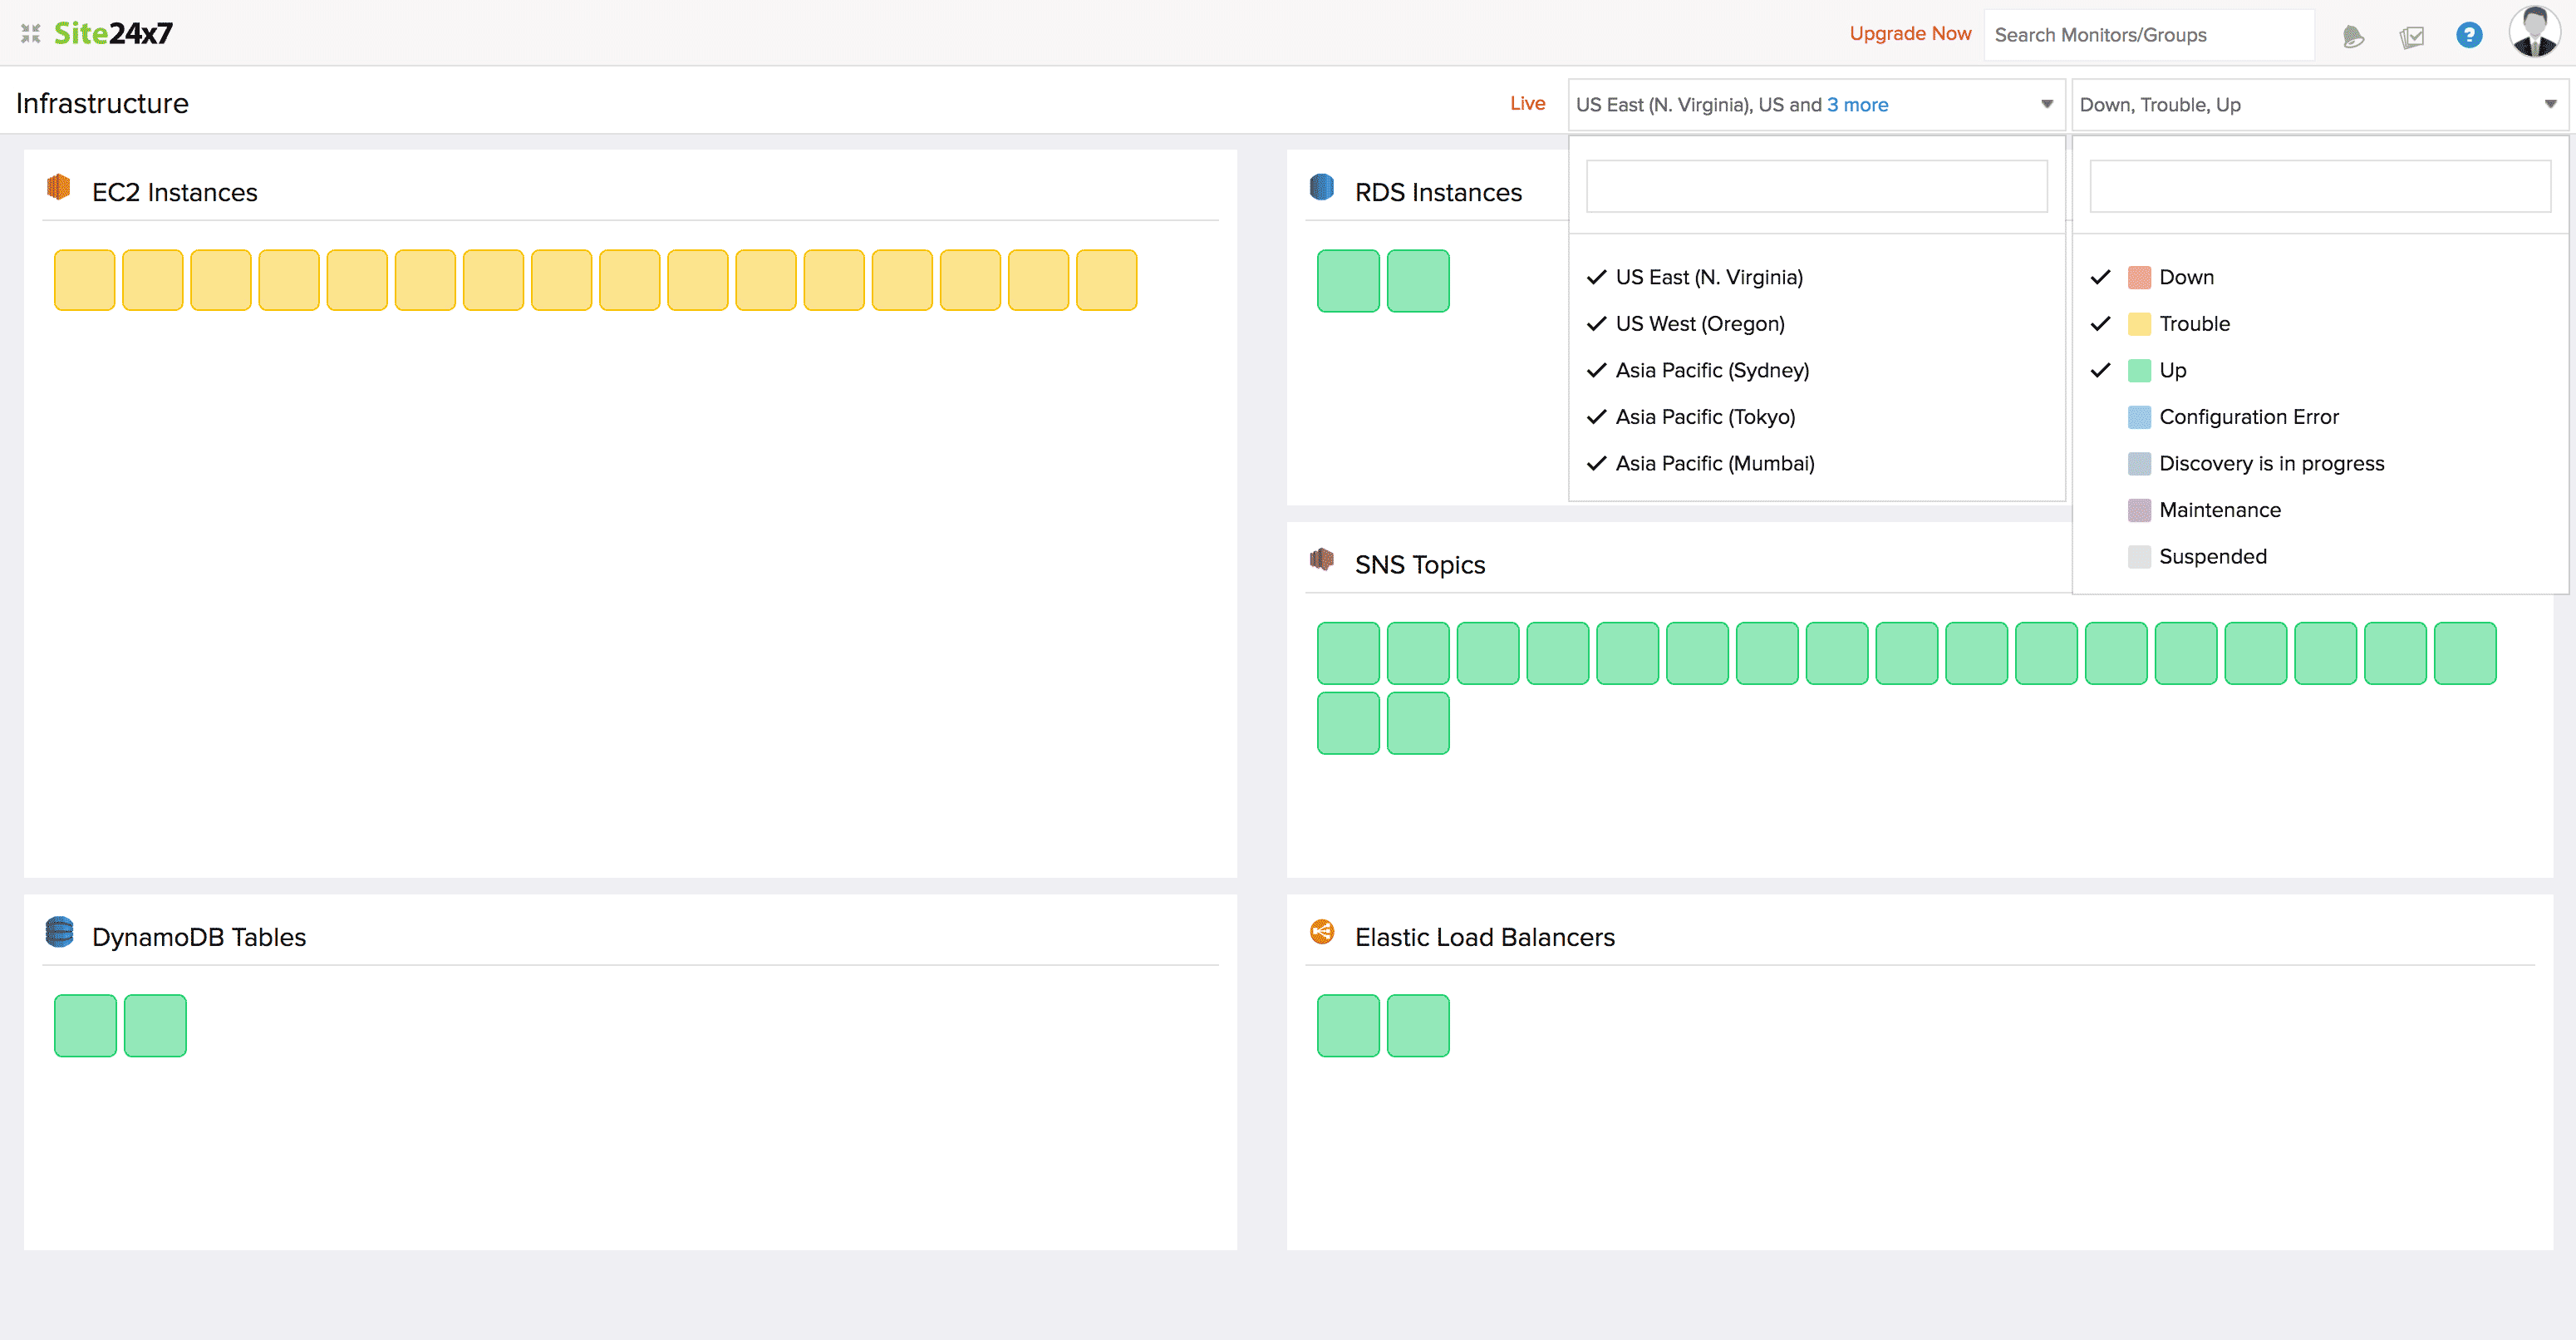
Task: Click the Live status label
Action: [x=1527, y=104]
